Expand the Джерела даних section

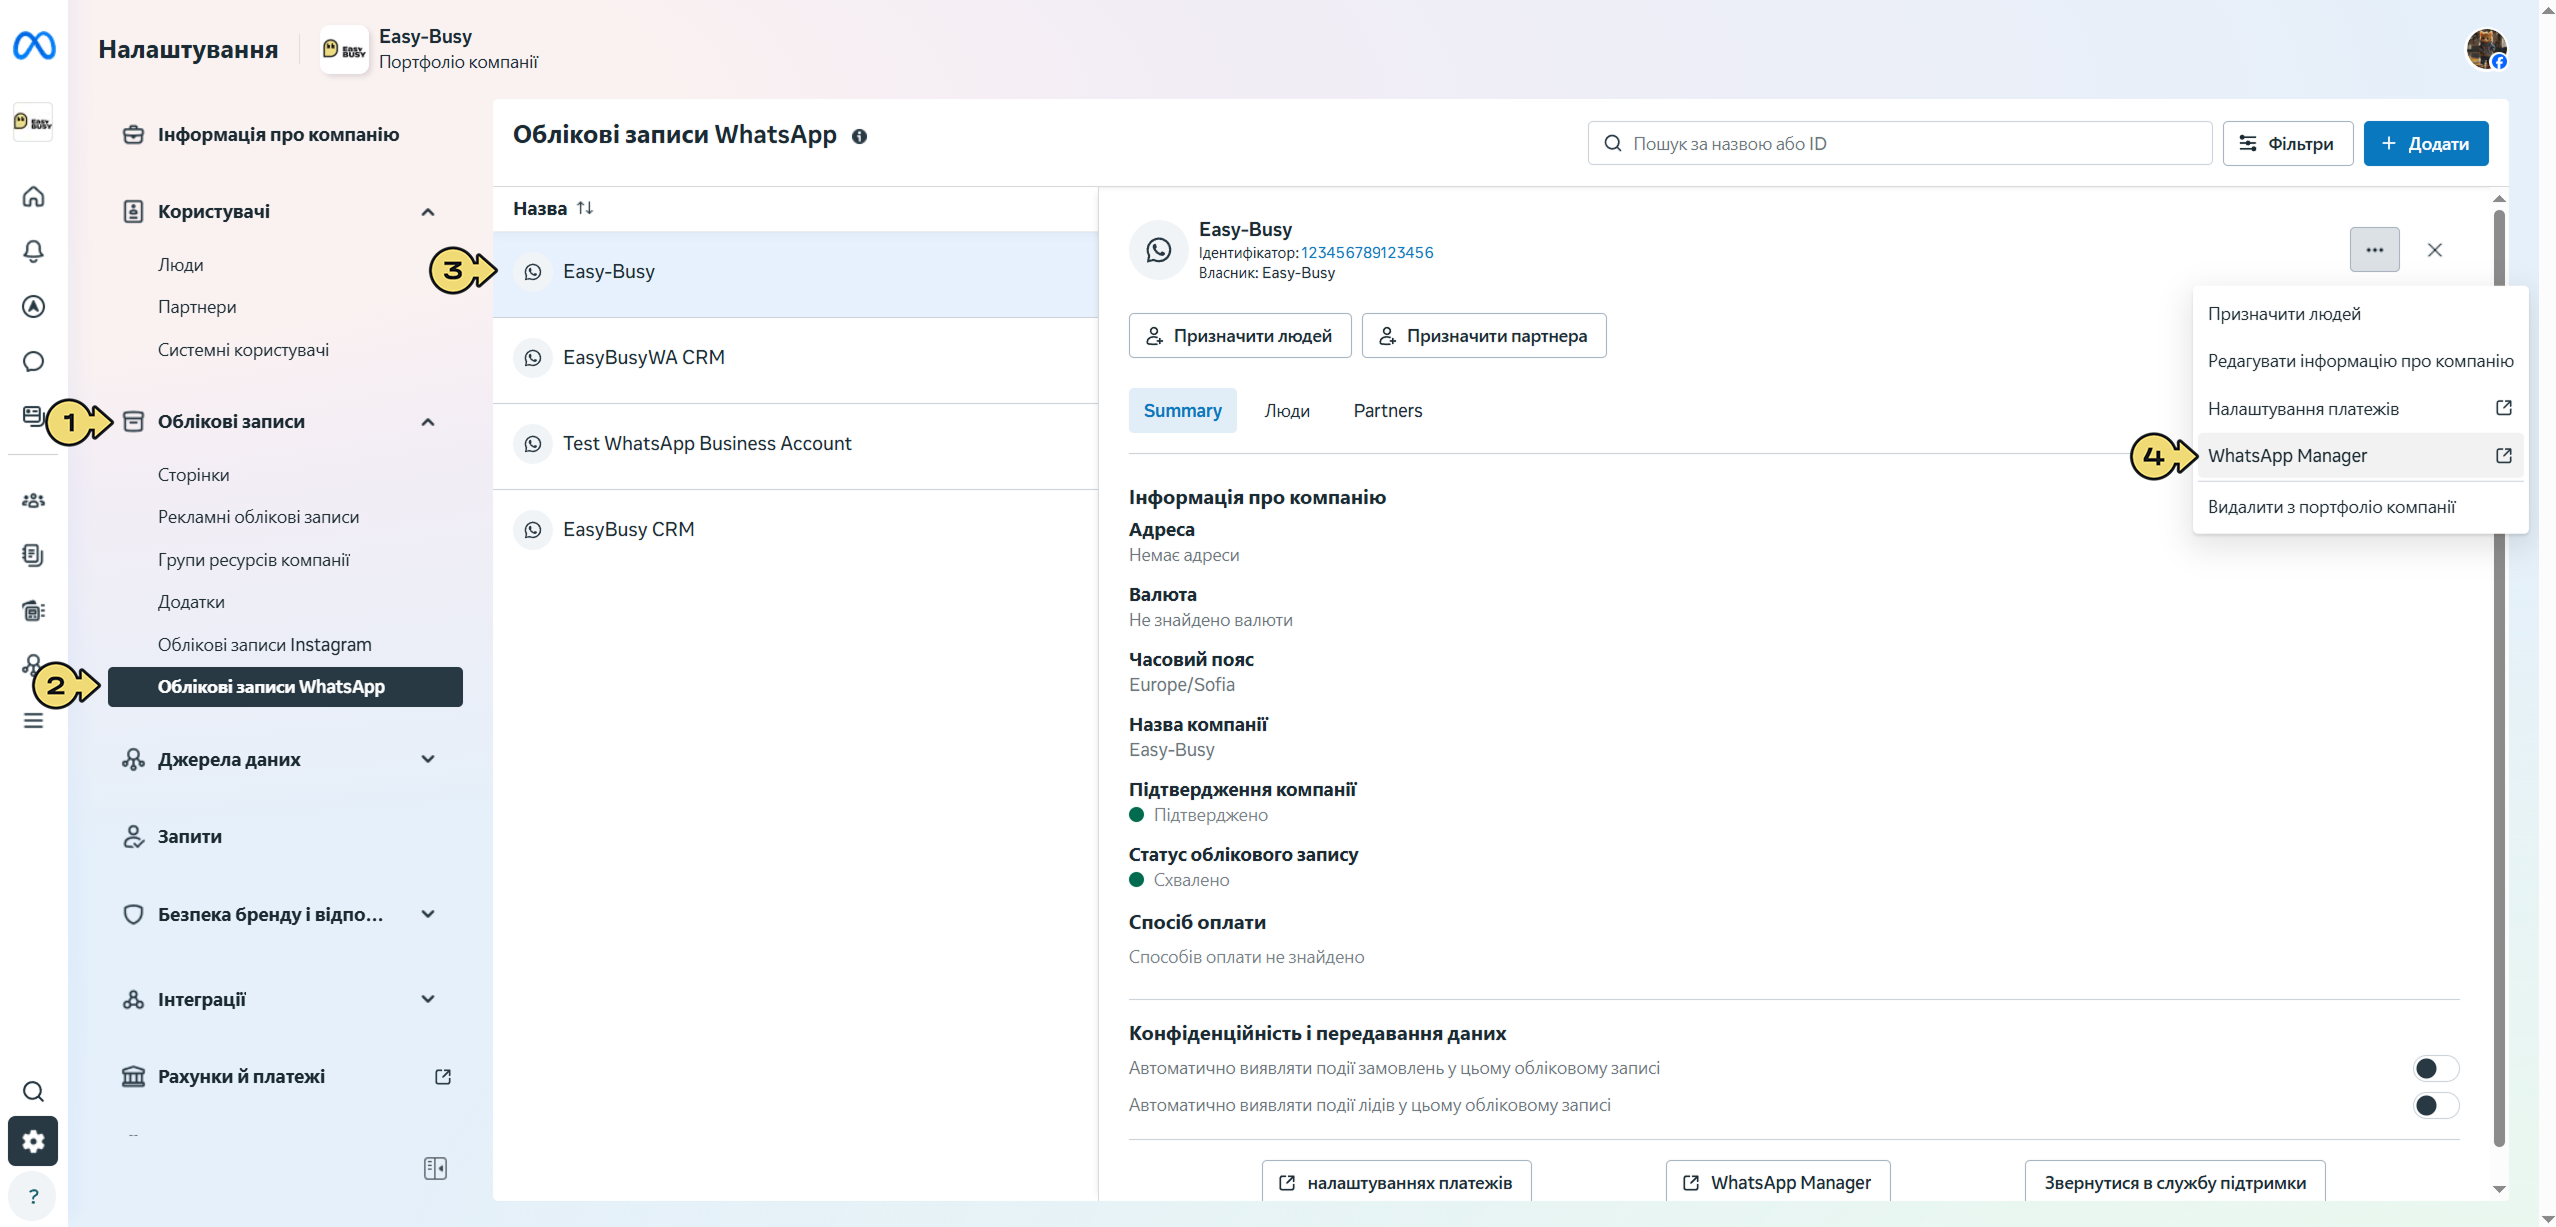(428, 759)
